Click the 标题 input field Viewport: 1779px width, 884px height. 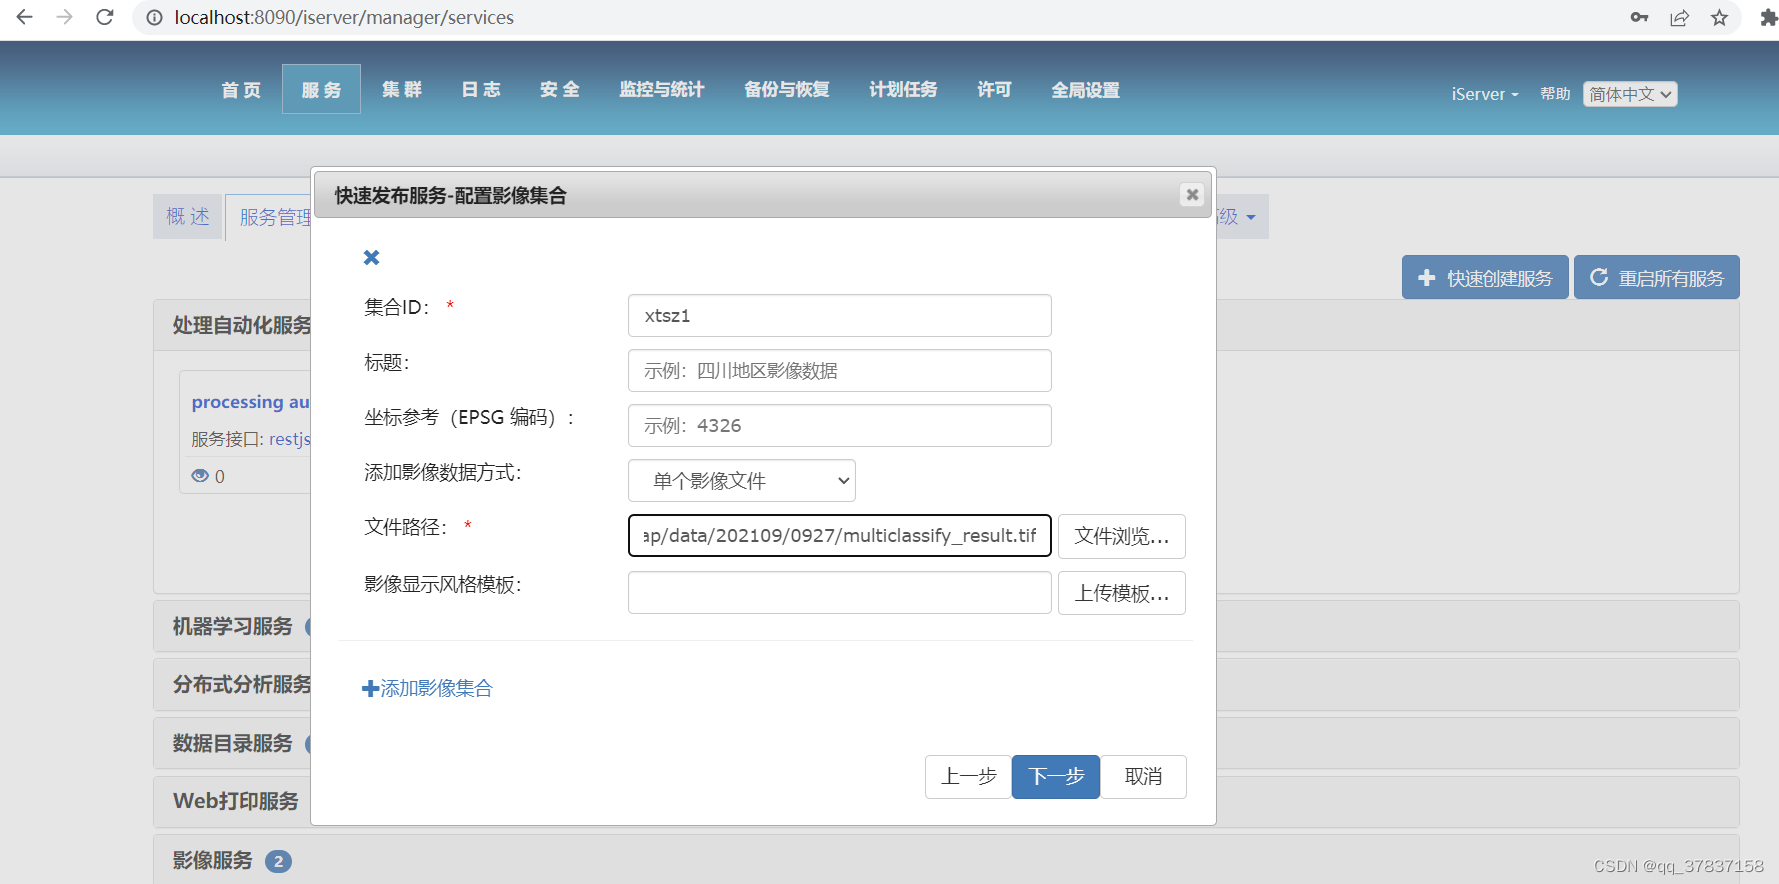(x=840, y=371)
